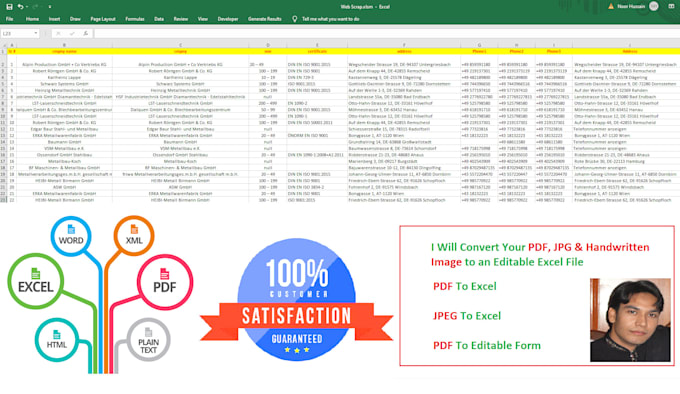The width and height of the screenshot is (680, 394).
Task: Click the 'Tell me what you want to do' box
Action: point(330,19)
